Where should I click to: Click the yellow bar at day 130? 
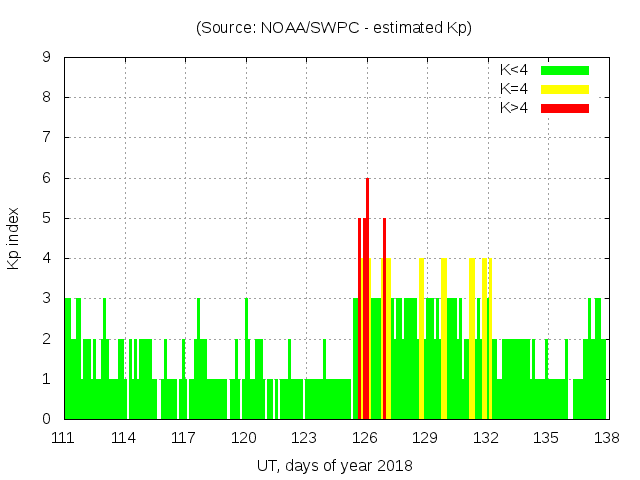coord(444,340)
